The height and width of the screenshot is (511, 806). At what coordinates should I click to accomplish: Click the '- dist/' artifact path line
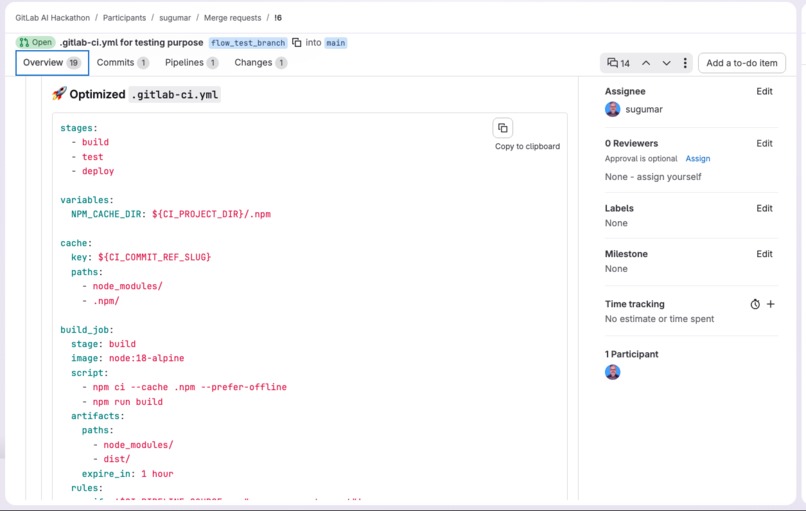(x=112, y=459)
